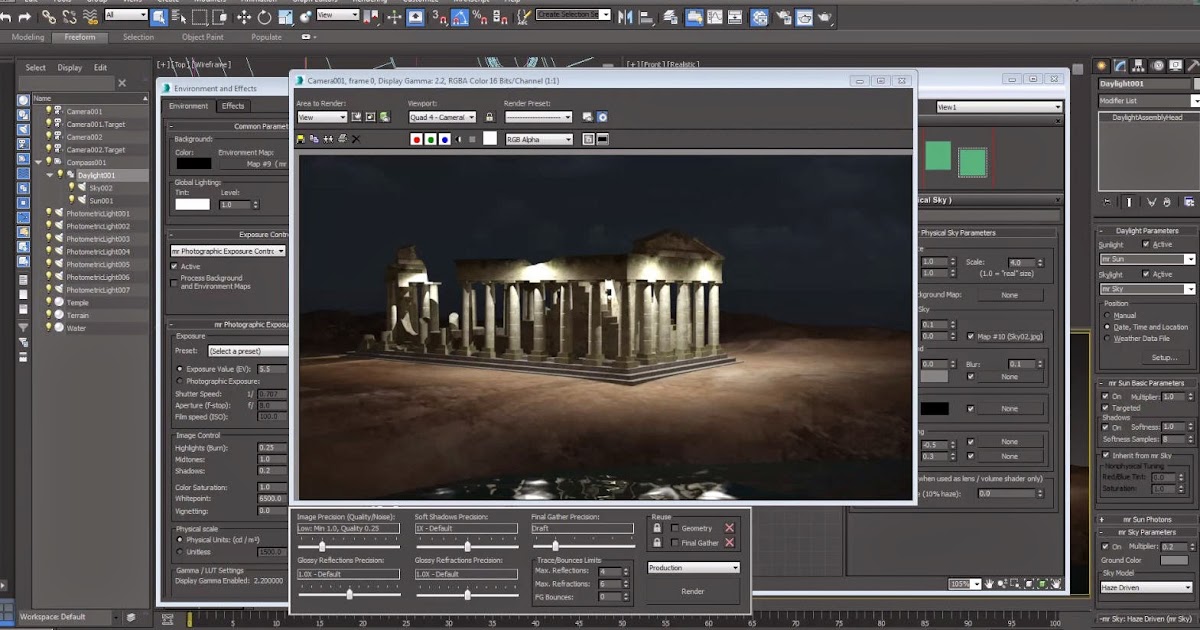Open the Render Preset dropdown
The width and height of the screenshot is (1200, 630).
click(x=538, y=117)
